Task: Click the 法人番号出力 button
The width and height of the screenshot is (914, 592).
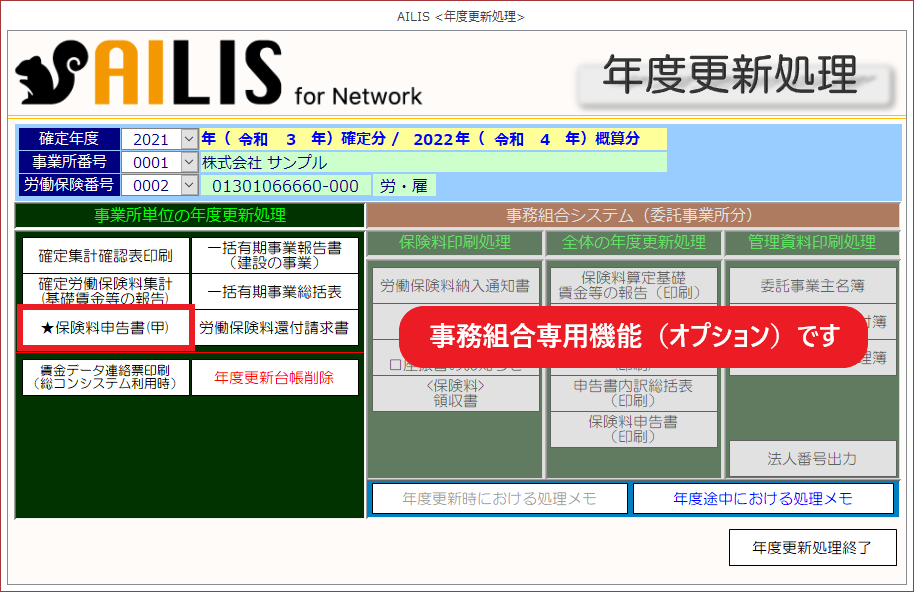Action: pyautogui.click(x=812, y=459)
